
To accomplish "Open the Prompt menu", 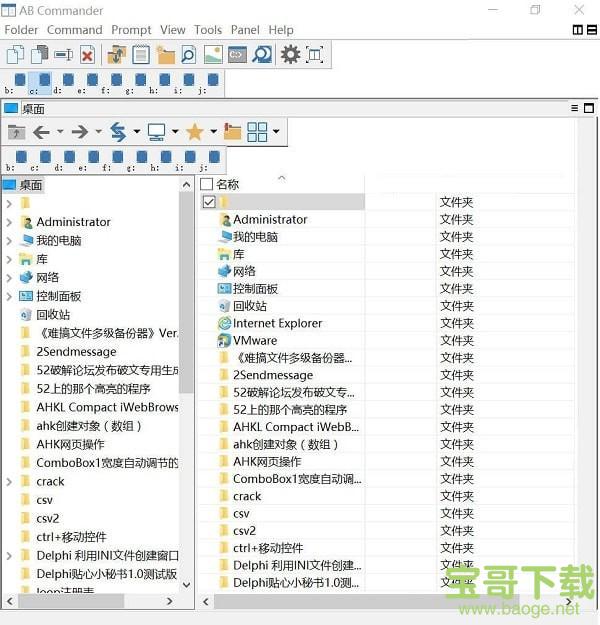I will point(131,30).
